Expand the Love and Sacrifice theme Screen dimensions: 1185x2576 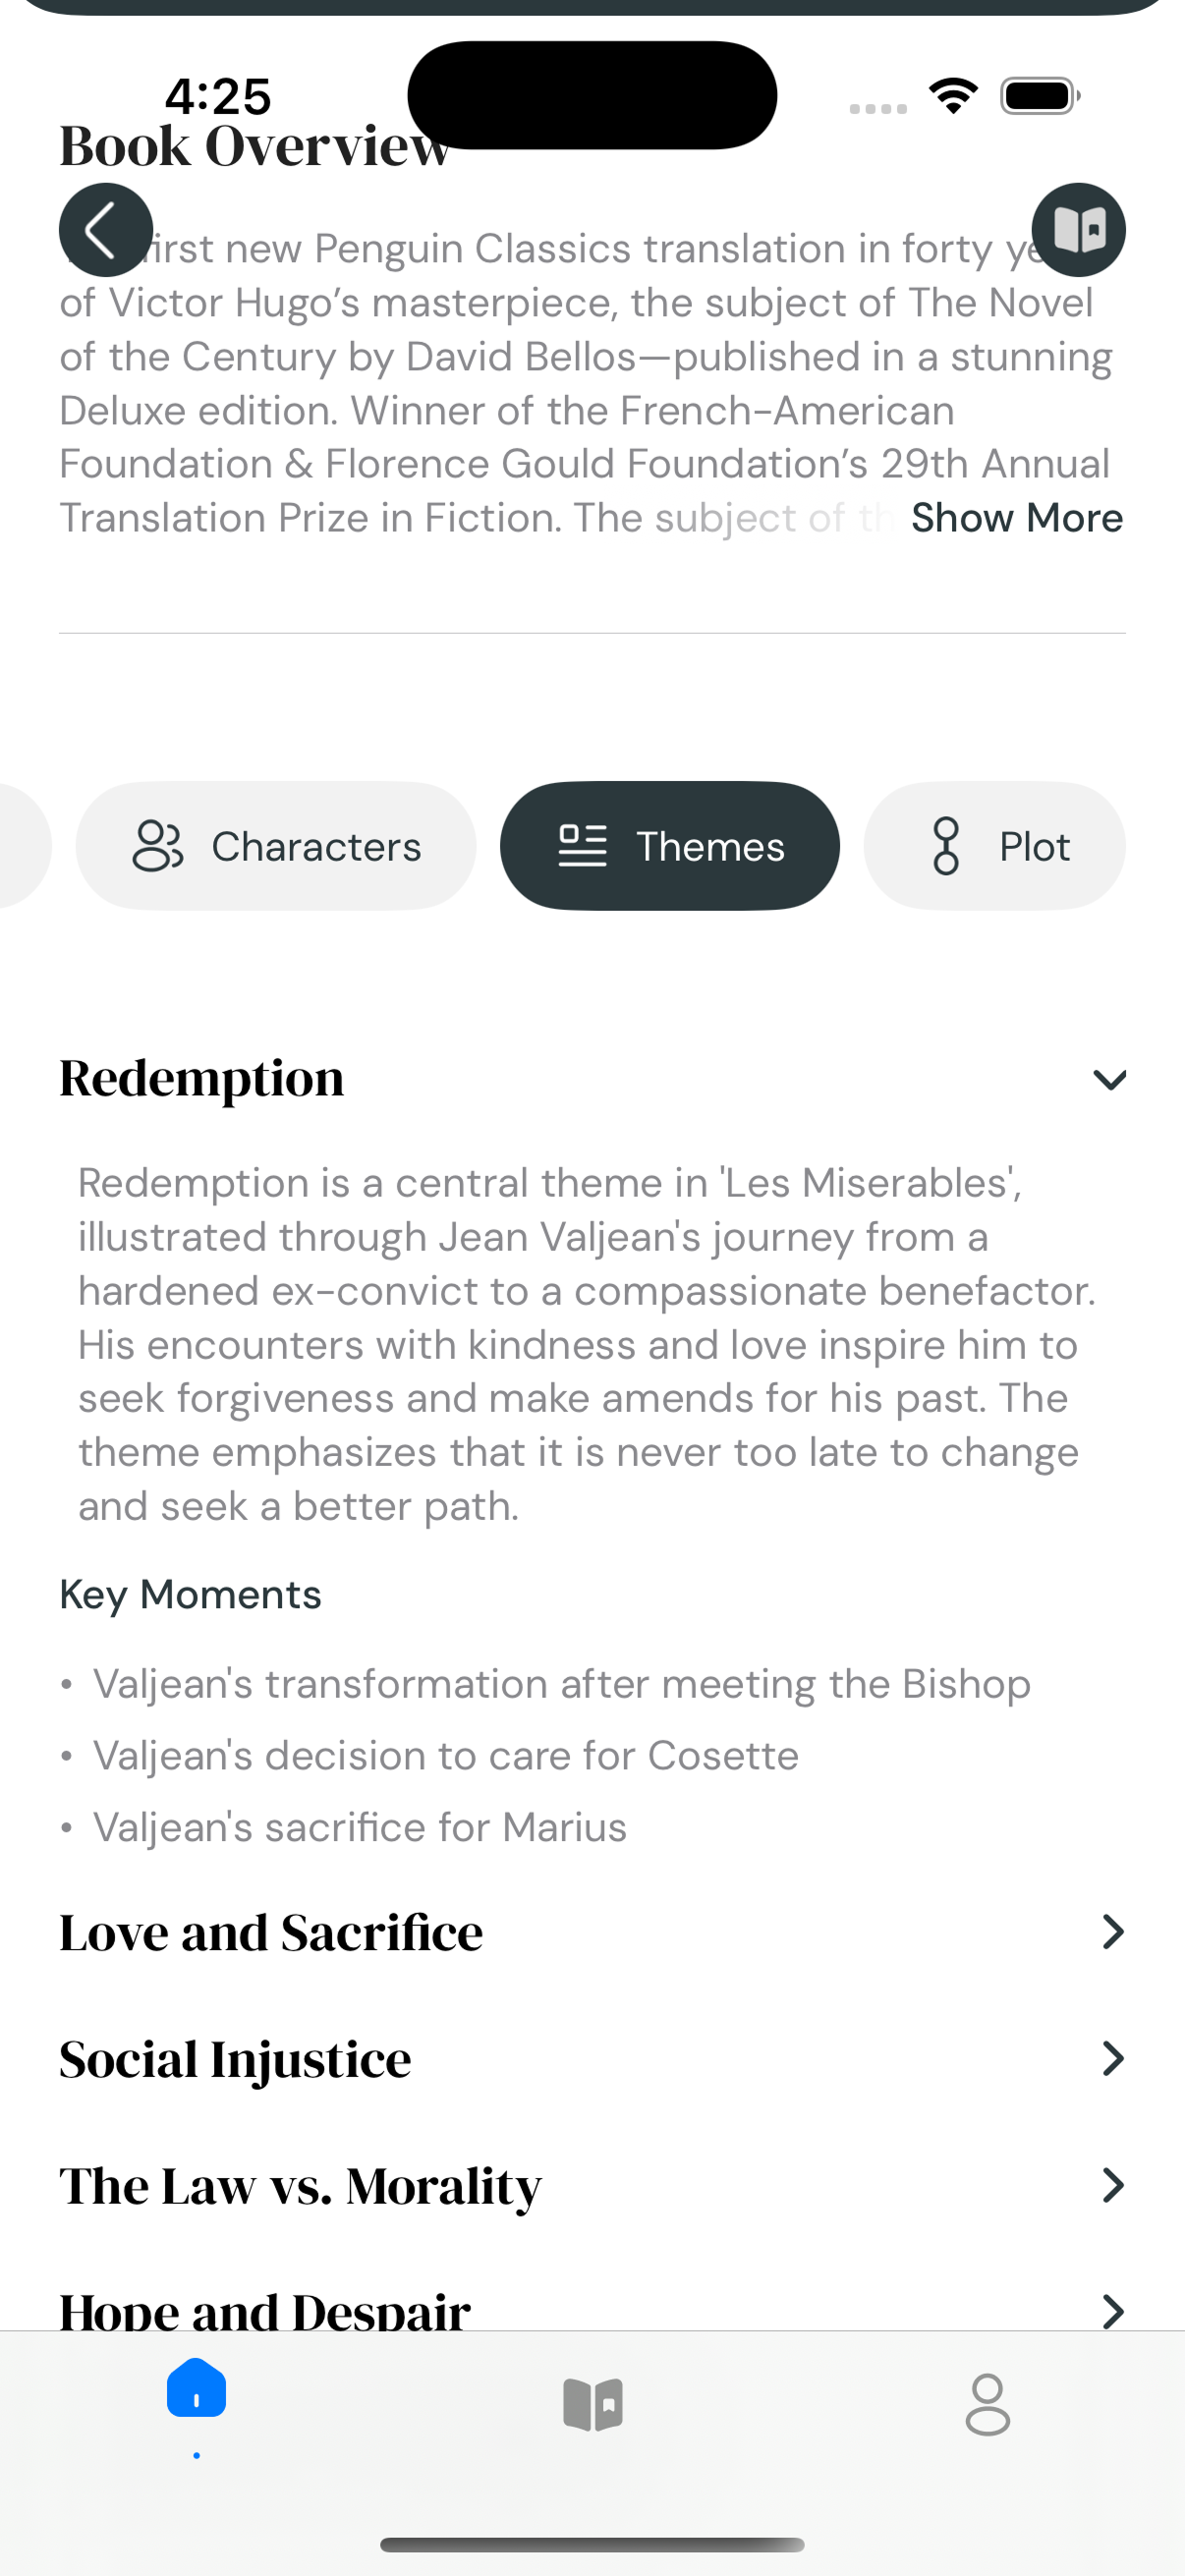coord(1111,1932)
